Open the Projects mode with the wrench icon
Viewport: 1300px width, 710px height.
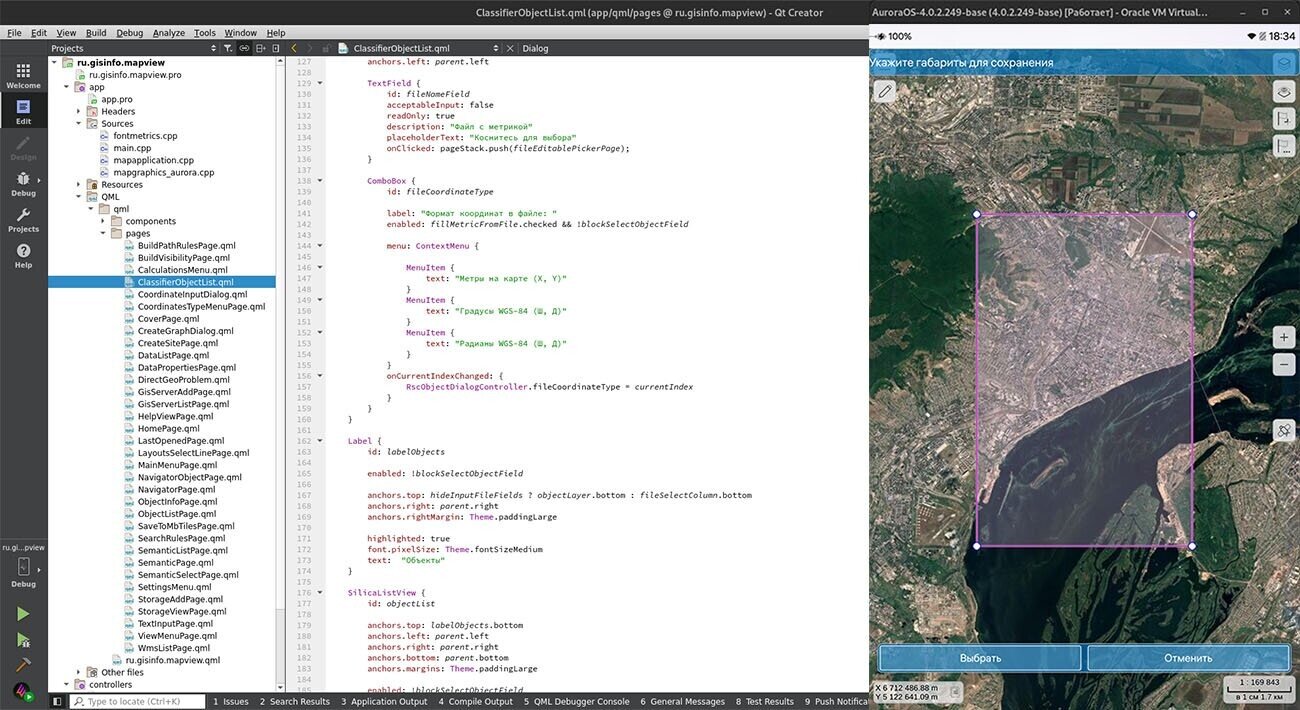pos(23,220)
